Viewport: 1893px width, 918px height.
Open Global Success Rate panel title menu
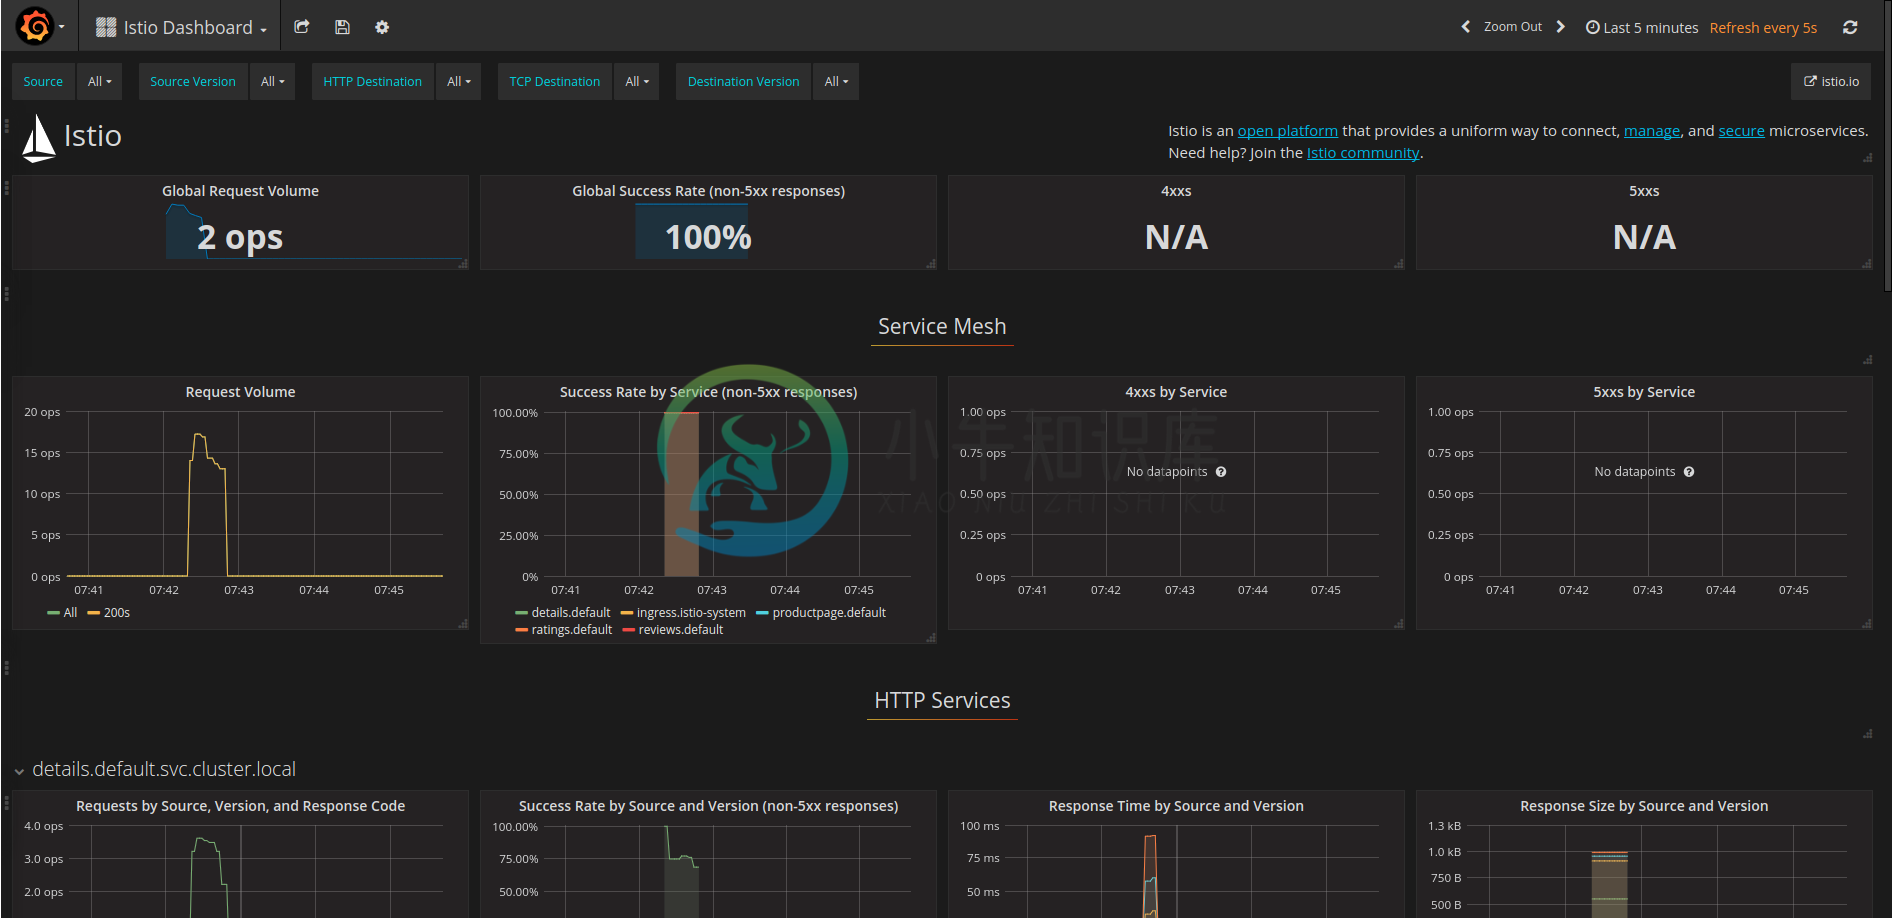(x=708, y=191)
